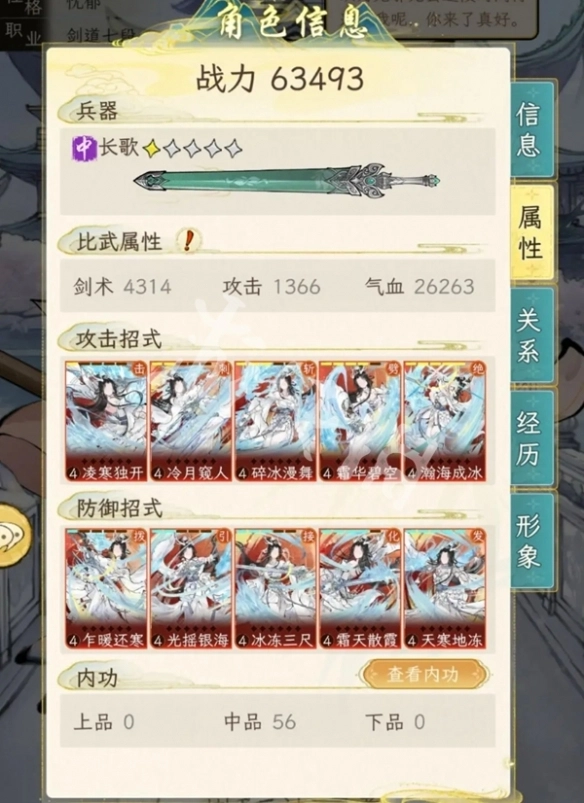Tap the 长歌 sword weapon image
The width and height of the screenshot is (584, 803).
287,182
